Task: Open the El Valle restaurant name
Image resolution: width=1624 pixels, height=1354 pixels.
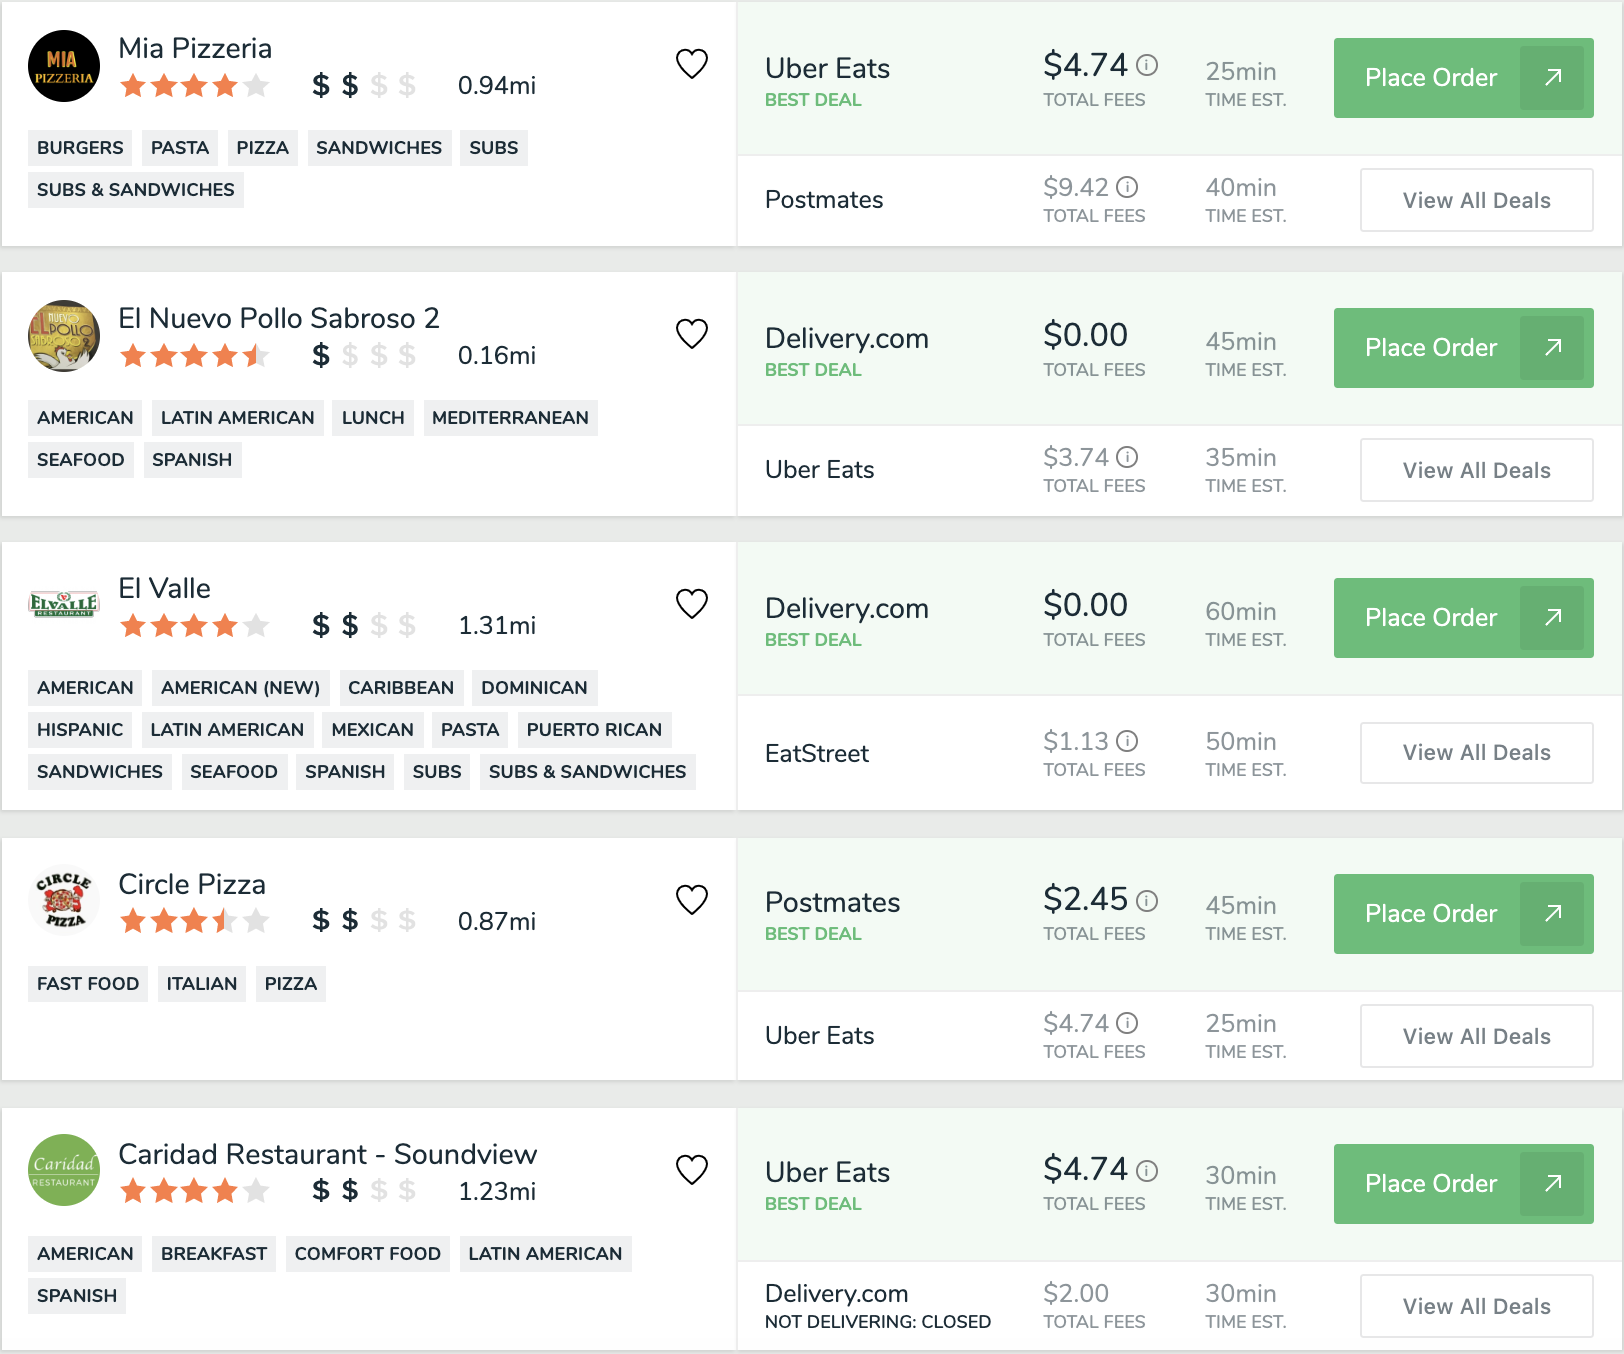Action: (x=165, y=588)
